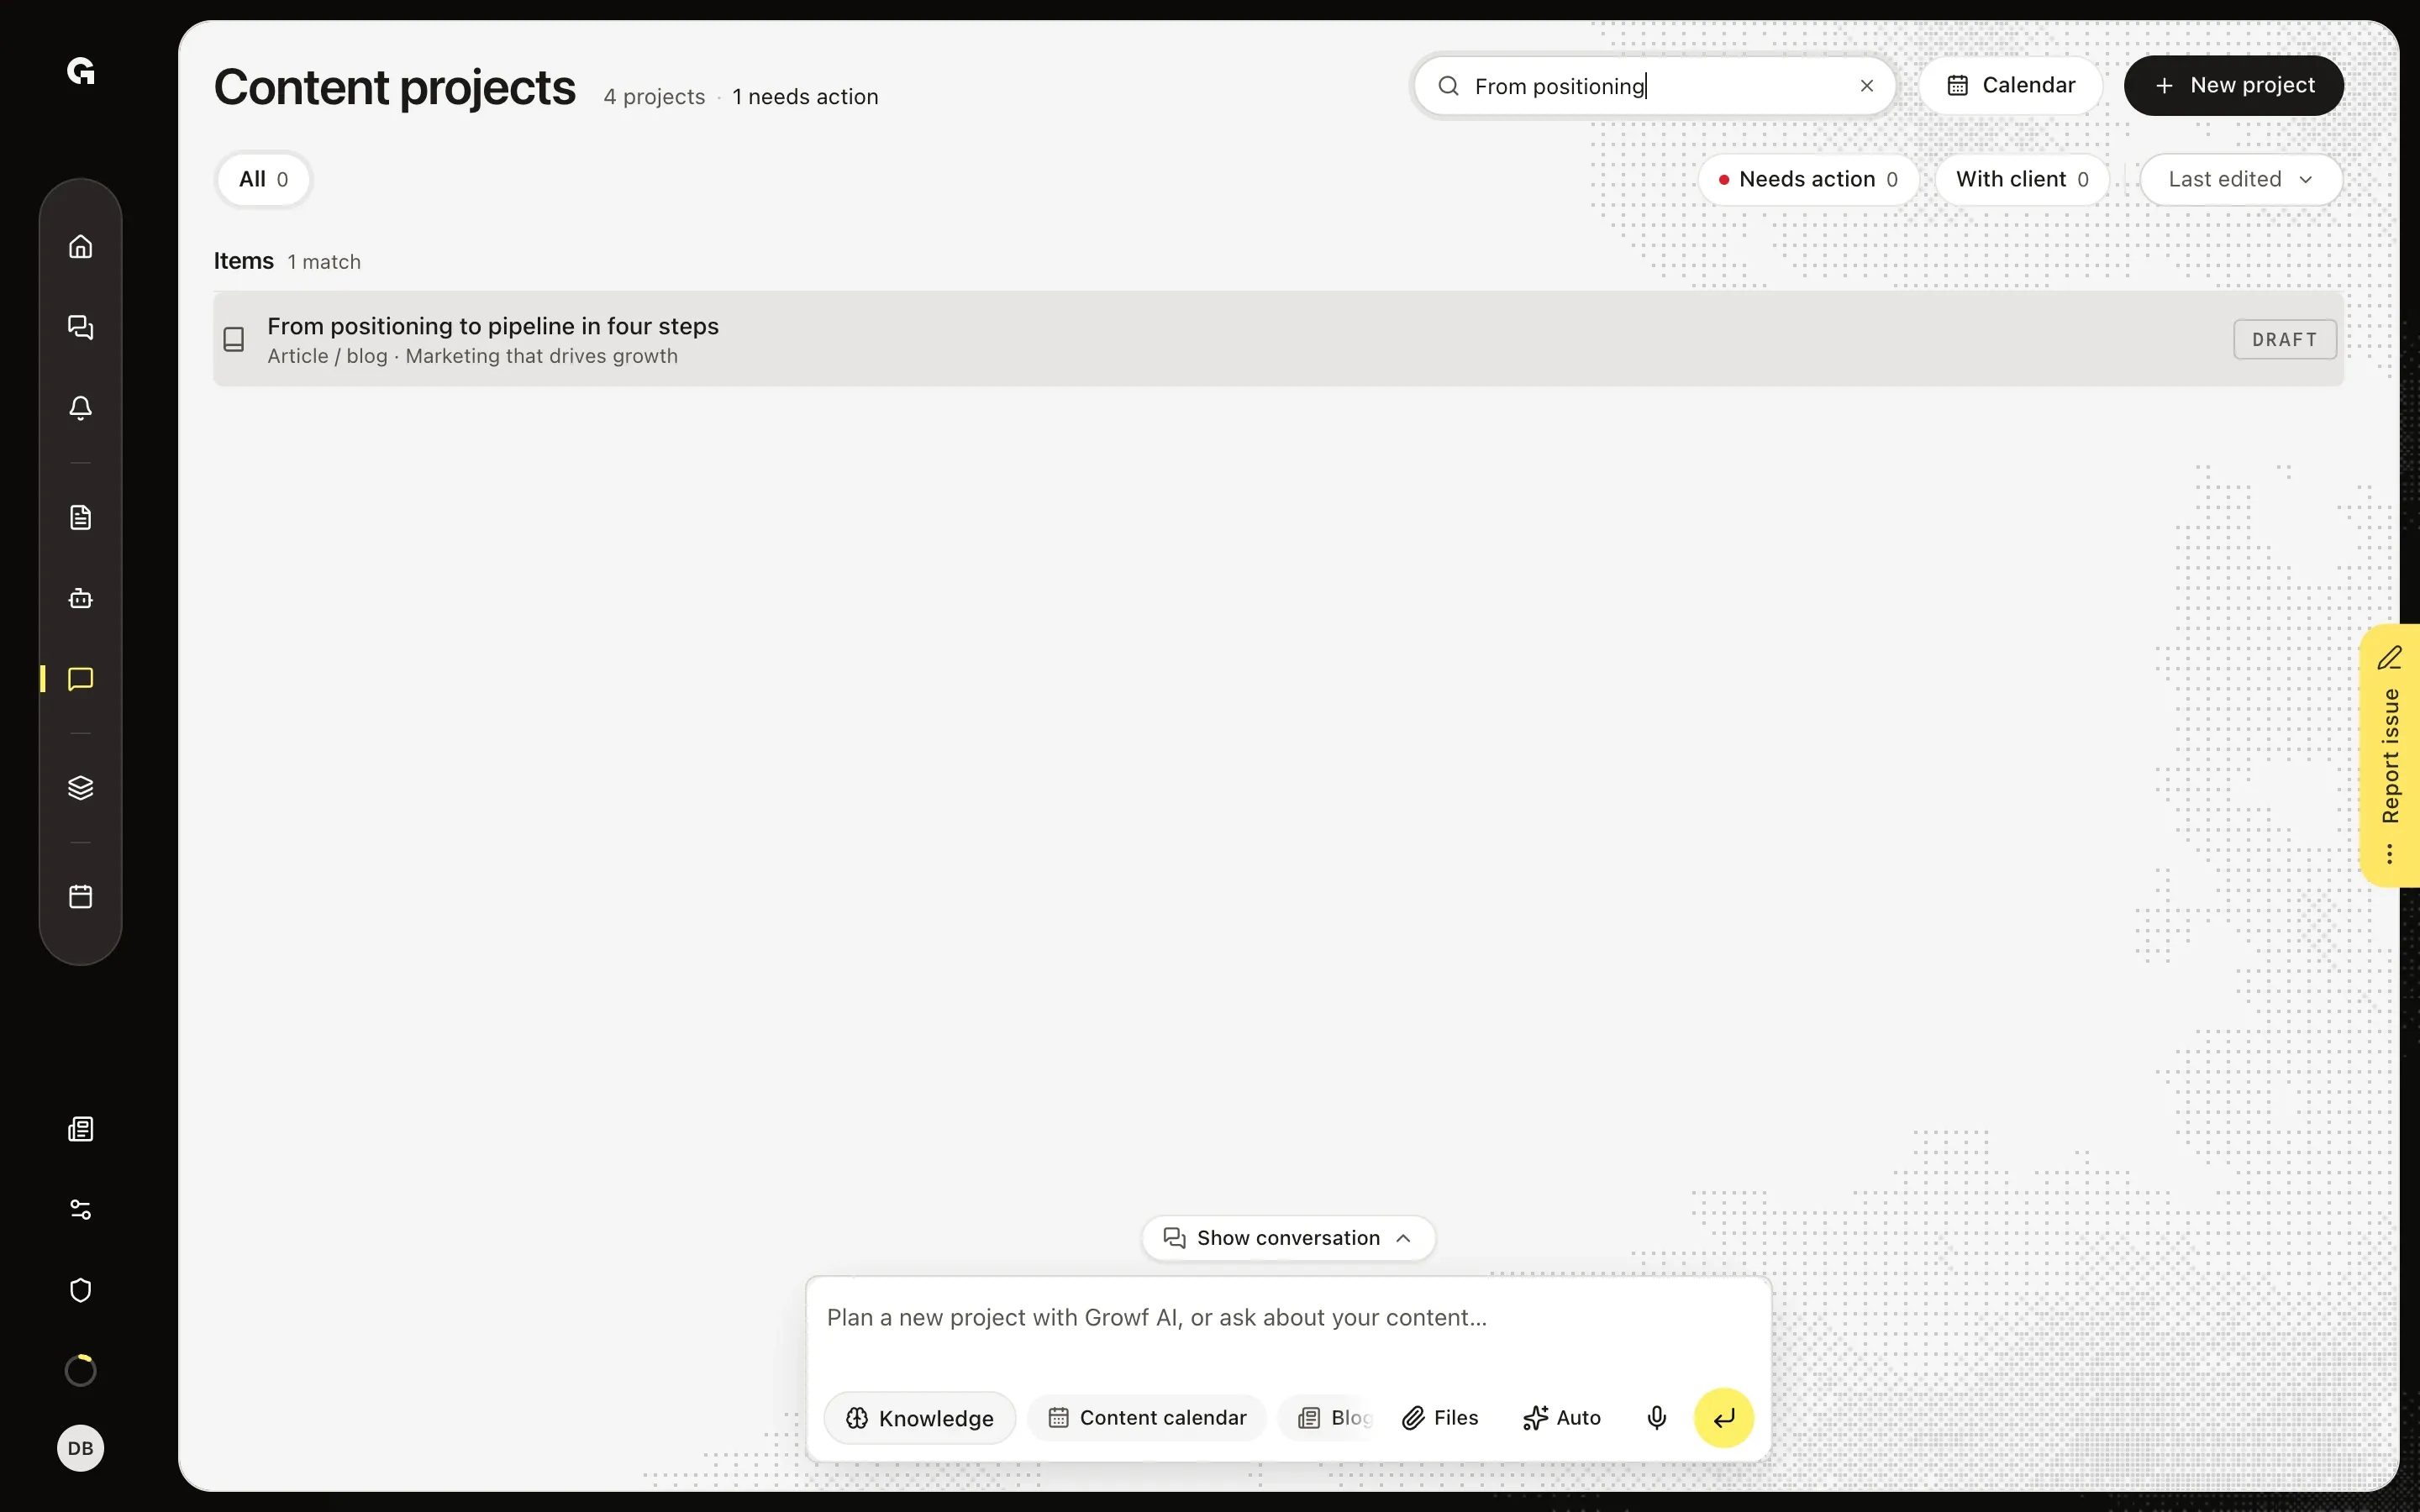Open From positioning to pipeline article
Screen dimensions: 2420x1512
(x=1278, y=339)
